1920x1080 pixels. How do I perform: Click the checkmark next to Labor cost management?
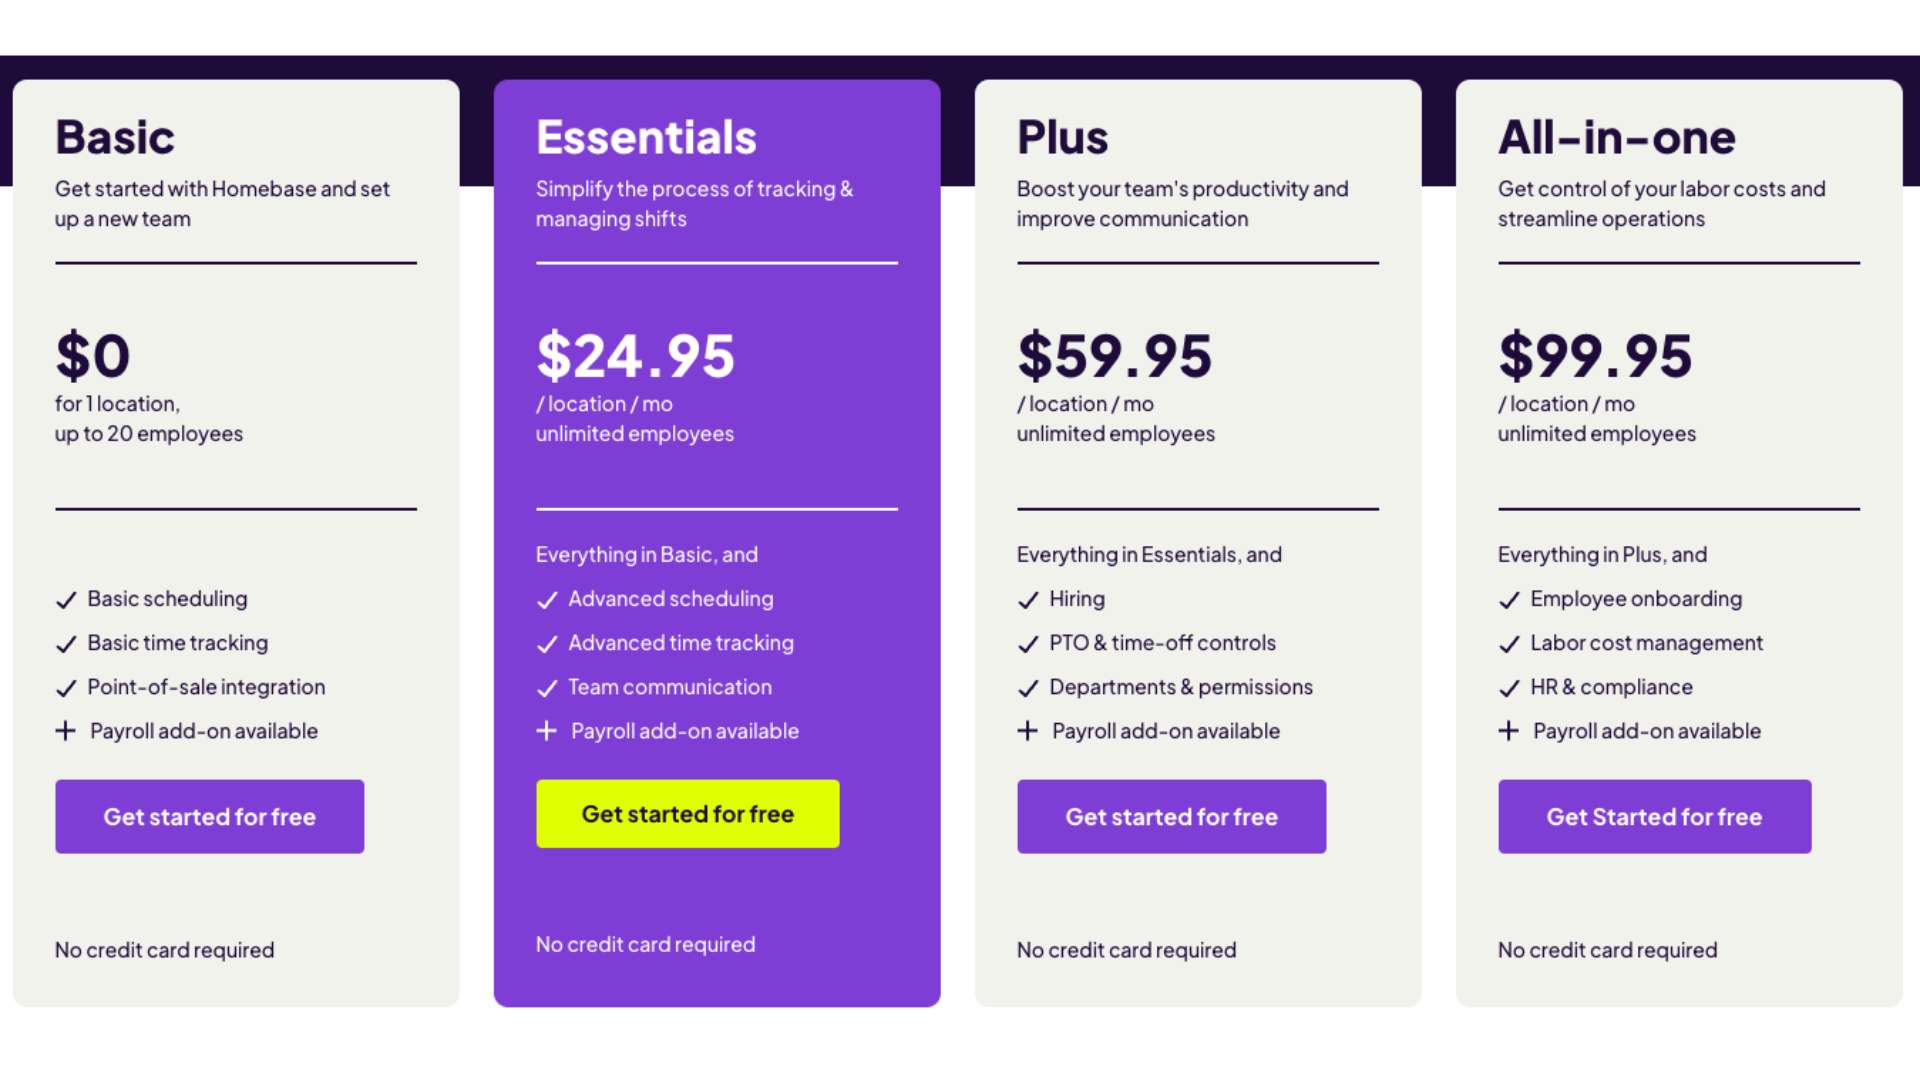coord(1508,644)
